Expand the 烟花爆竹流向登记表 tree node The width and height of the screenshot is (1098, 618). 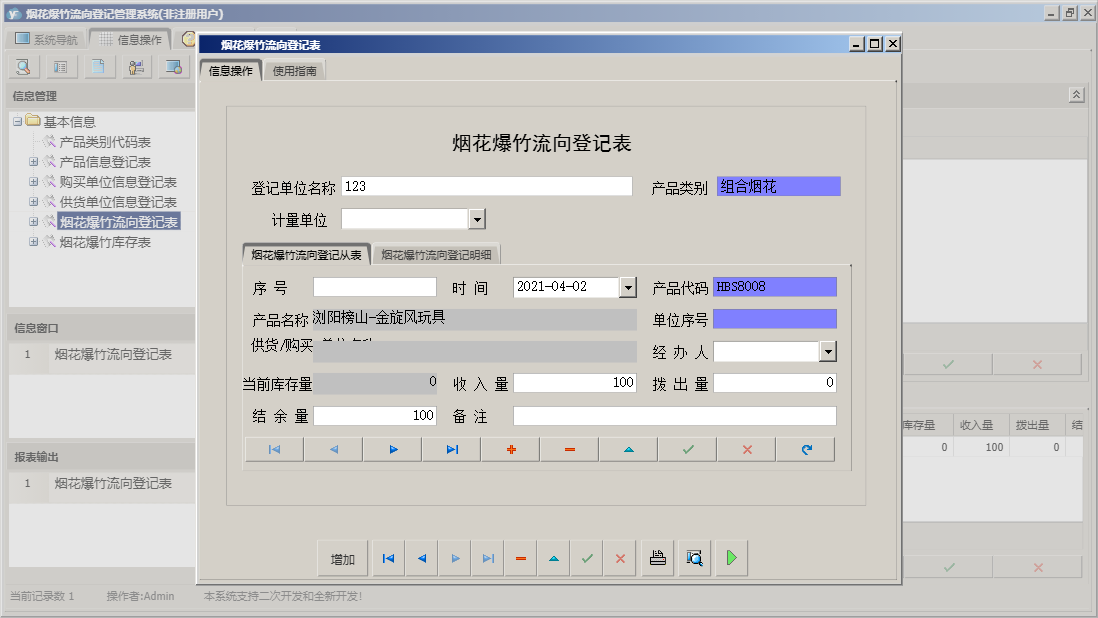33,222
